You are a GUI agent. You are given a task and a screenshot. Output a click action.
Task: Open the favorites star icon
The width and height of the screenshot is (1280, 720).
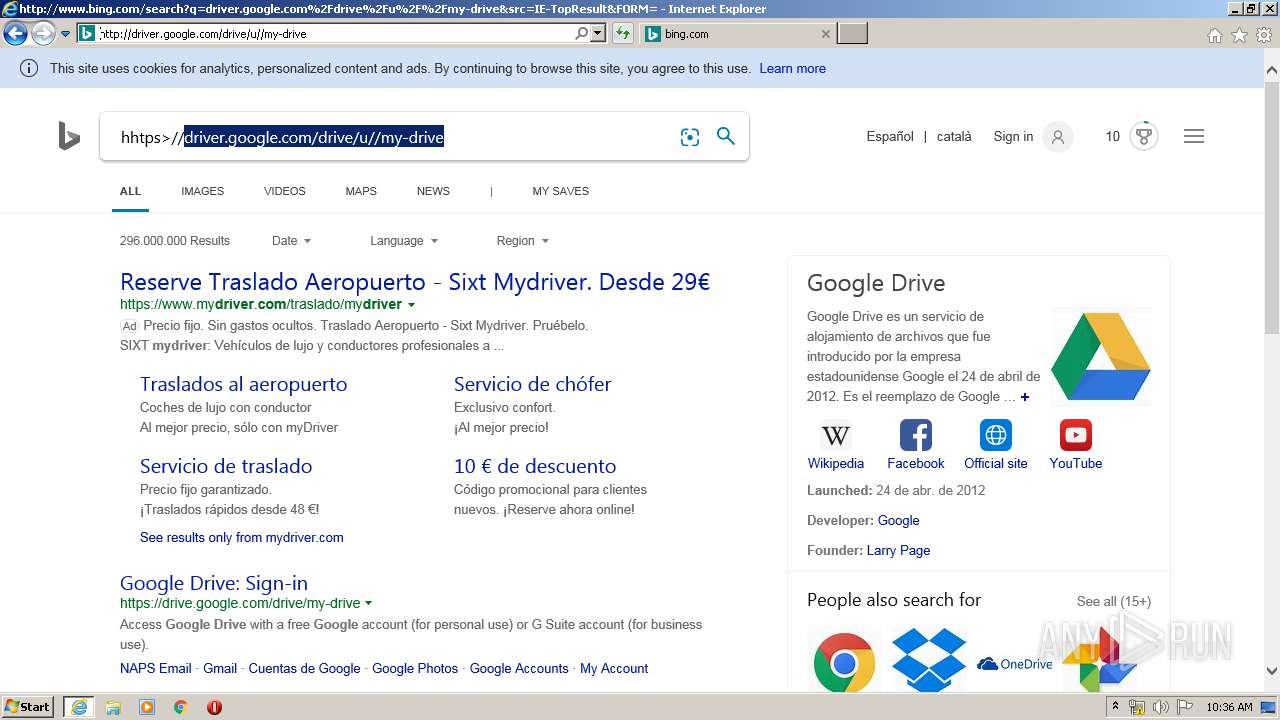(x=1239, y=35)
